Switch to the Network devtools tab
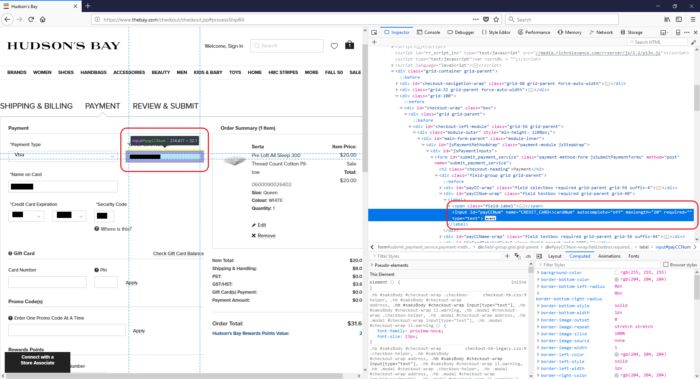The image size is (700, 379). coord(601,32)
